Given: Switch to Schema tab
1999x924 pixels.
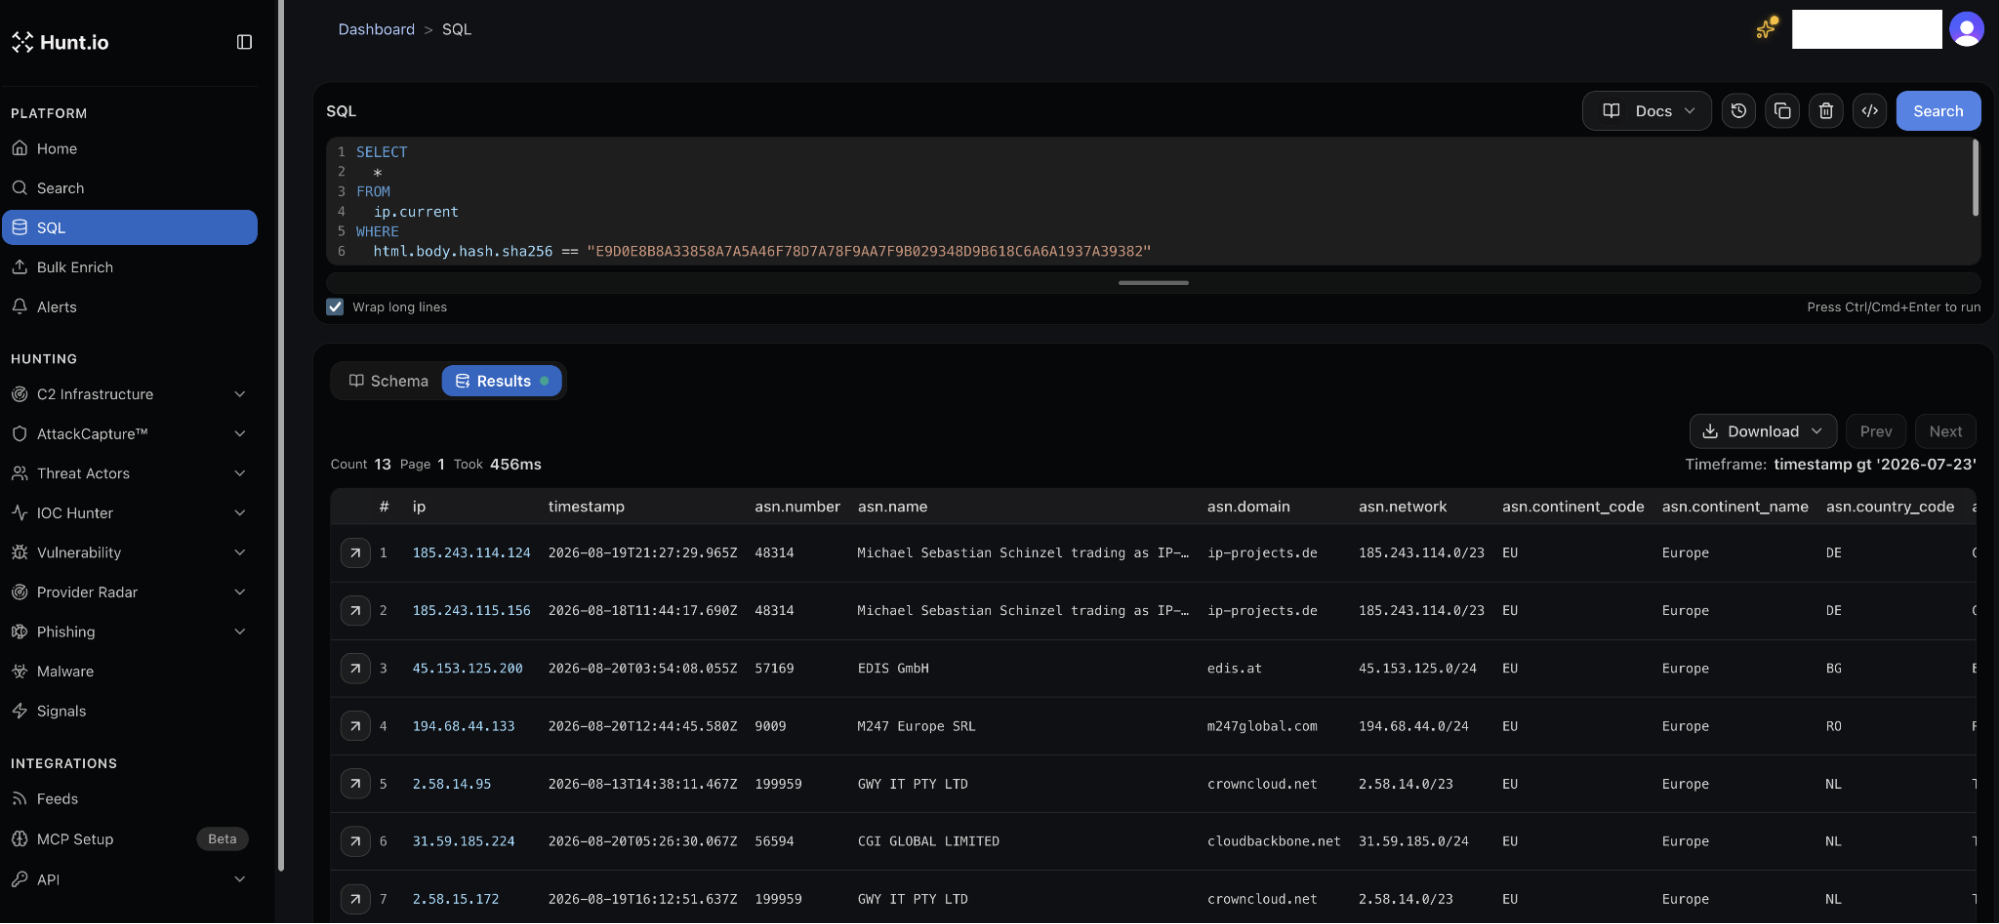Looking at the screenshot, I should (x=388, y=381).
